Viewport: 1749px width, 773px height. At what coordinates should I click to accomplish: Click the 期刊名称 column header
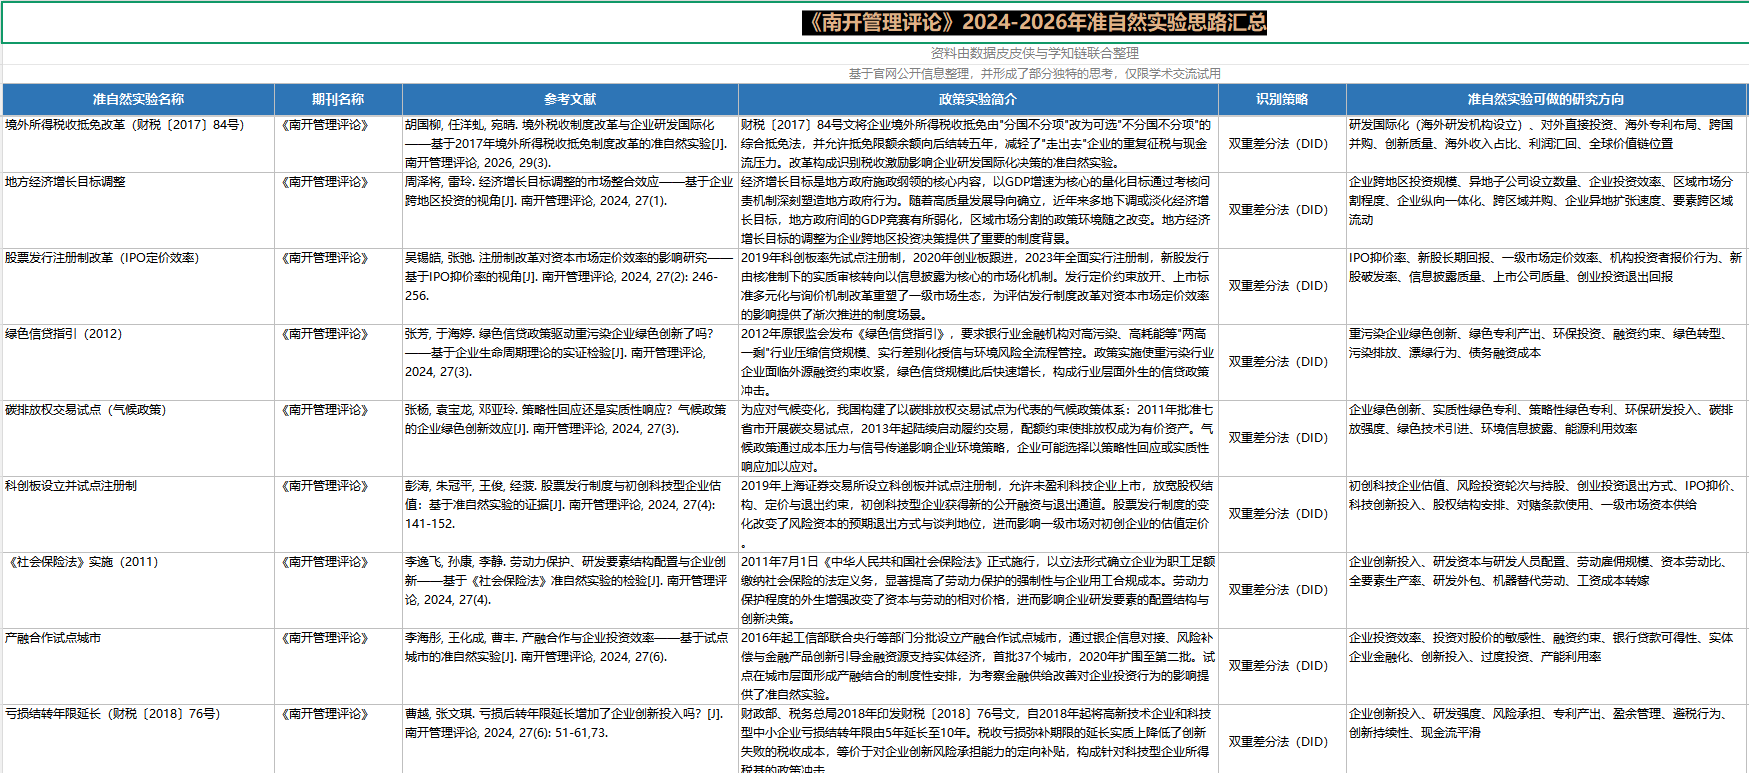click(338, 99)
